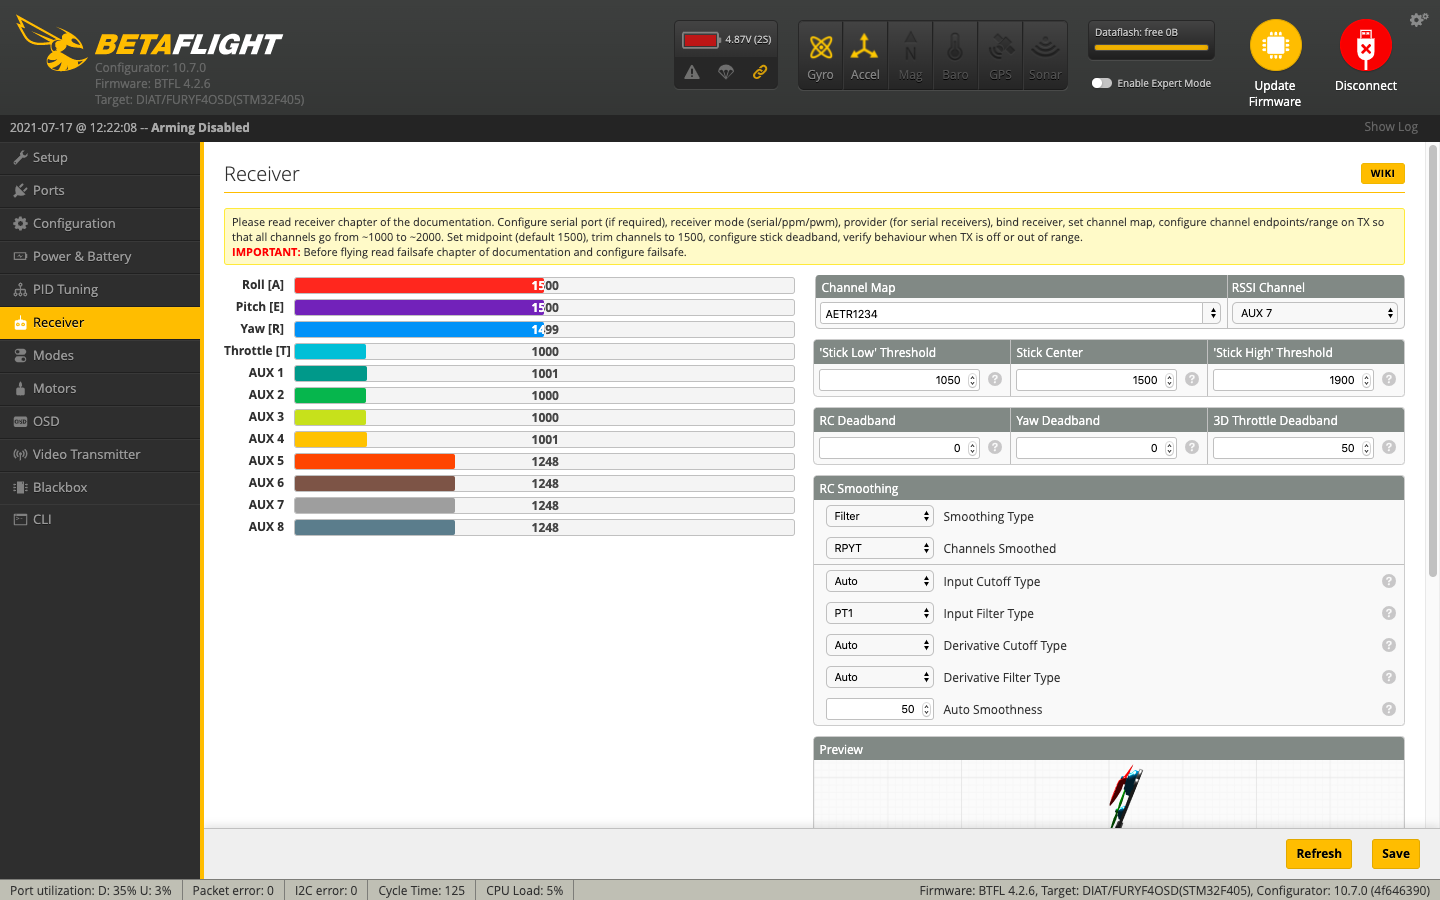This screenshot has width=1440, height=900.
Task: Increase 'Stick Low' Threshold with the stepper
Action: 971,374
